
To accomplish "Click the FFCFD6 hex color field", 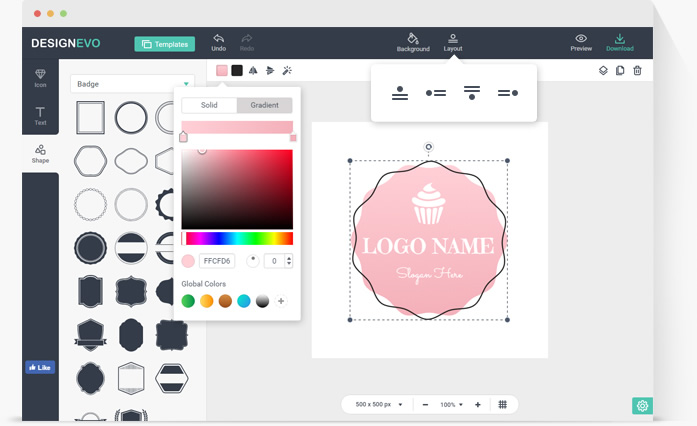I will tap(217, 261).
